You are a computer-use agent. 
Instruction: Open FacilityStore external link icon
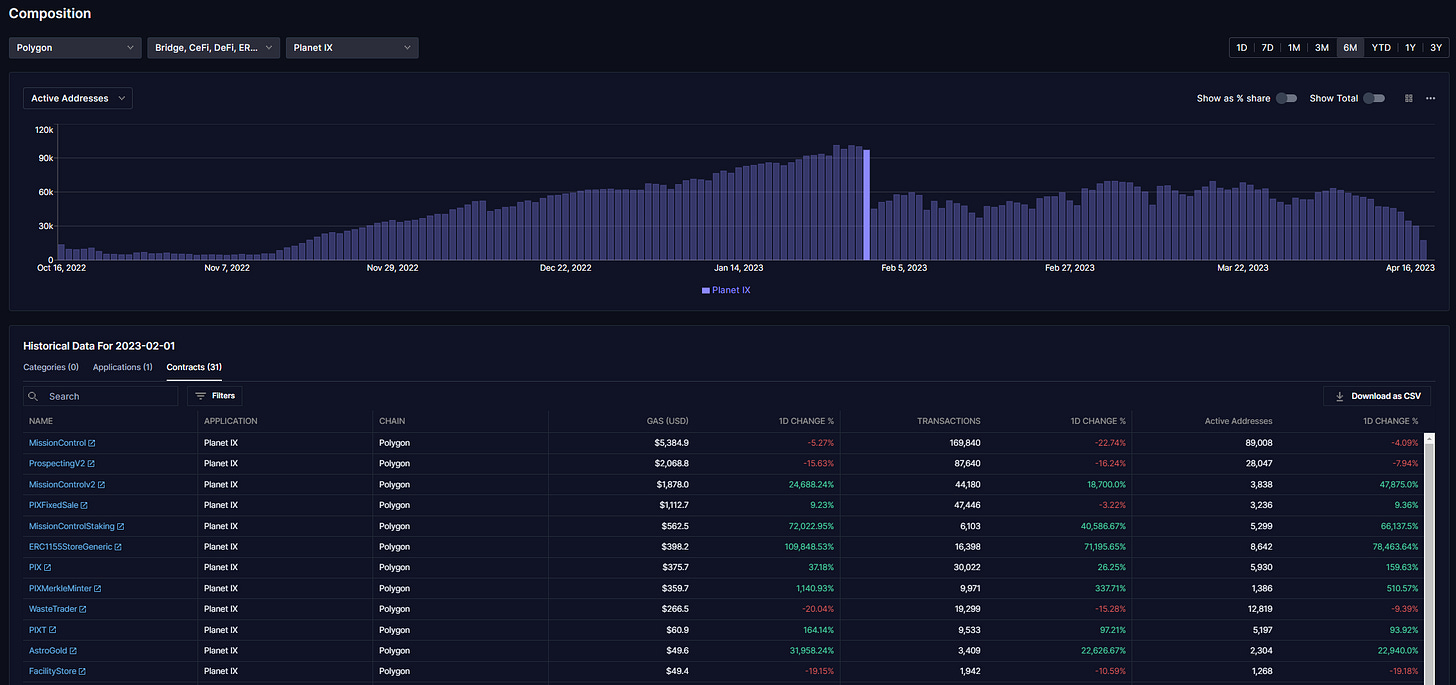[82, 672]
